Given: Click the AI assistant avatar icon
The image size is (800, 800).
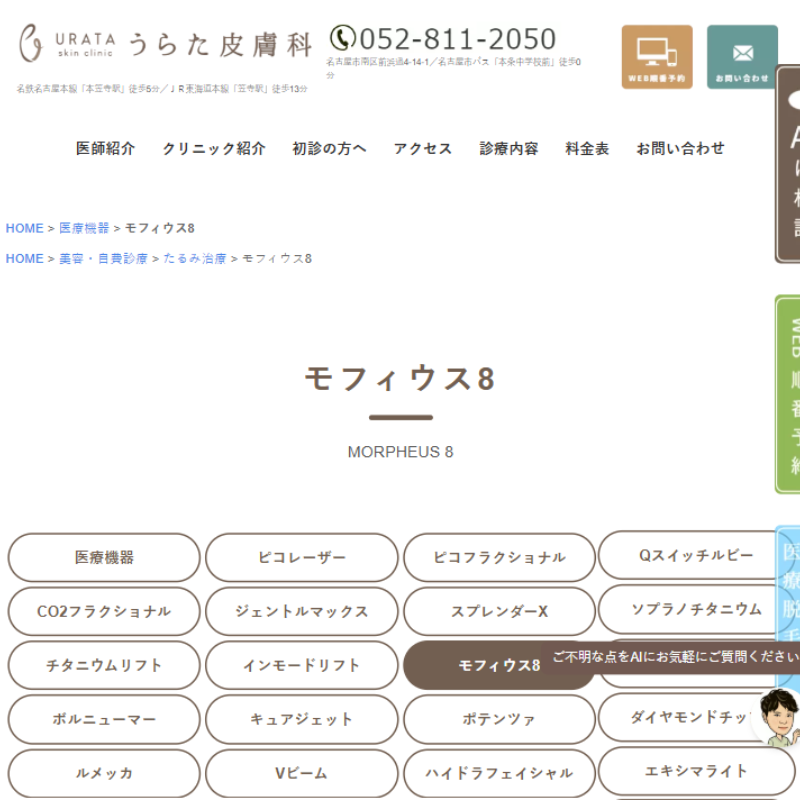Looking at the screenshot, I should click(779, 717).
